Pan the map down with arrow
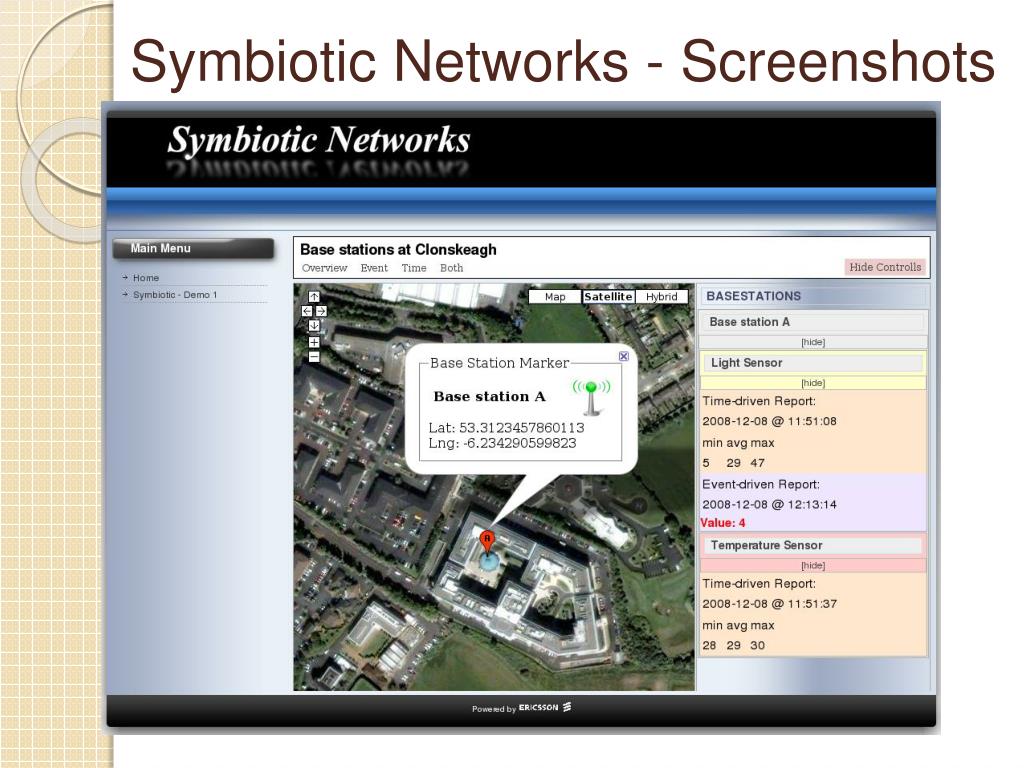This screenshot has height=768, width=1024. [313, 325]
